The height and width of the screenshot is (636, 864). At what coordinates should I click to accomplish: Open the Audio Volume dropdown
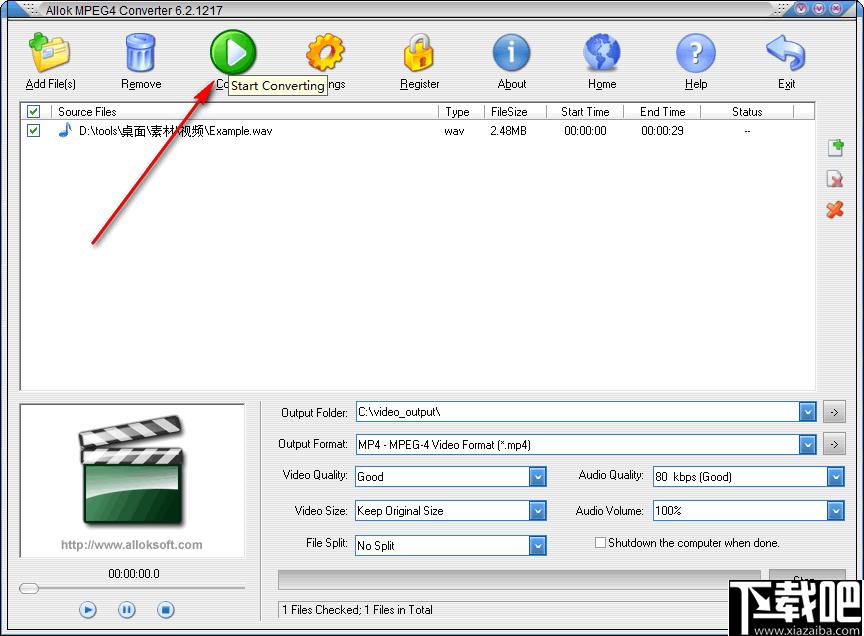pyautogui.click(x=835, y=510)
